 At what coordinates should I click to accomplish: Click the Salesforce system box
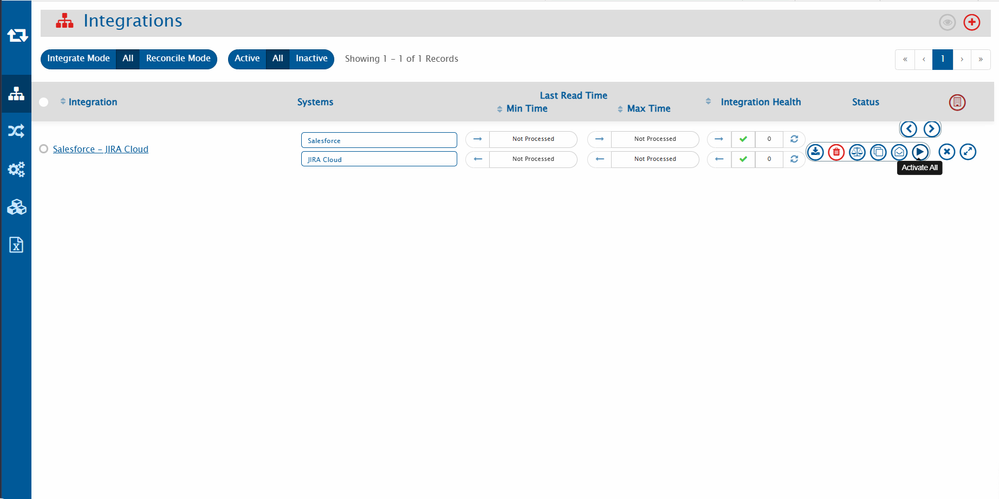[x=379, y=140]
